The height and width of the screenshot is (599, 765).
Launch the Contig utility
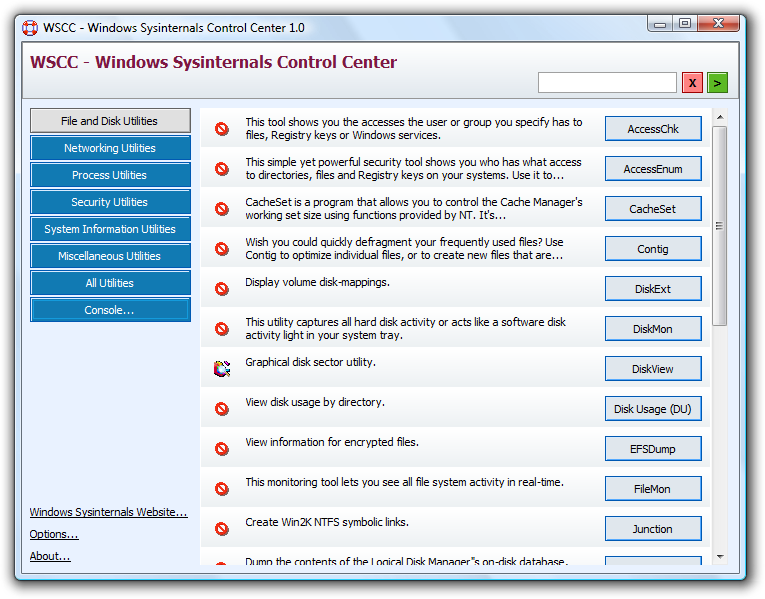coord(653,249)
